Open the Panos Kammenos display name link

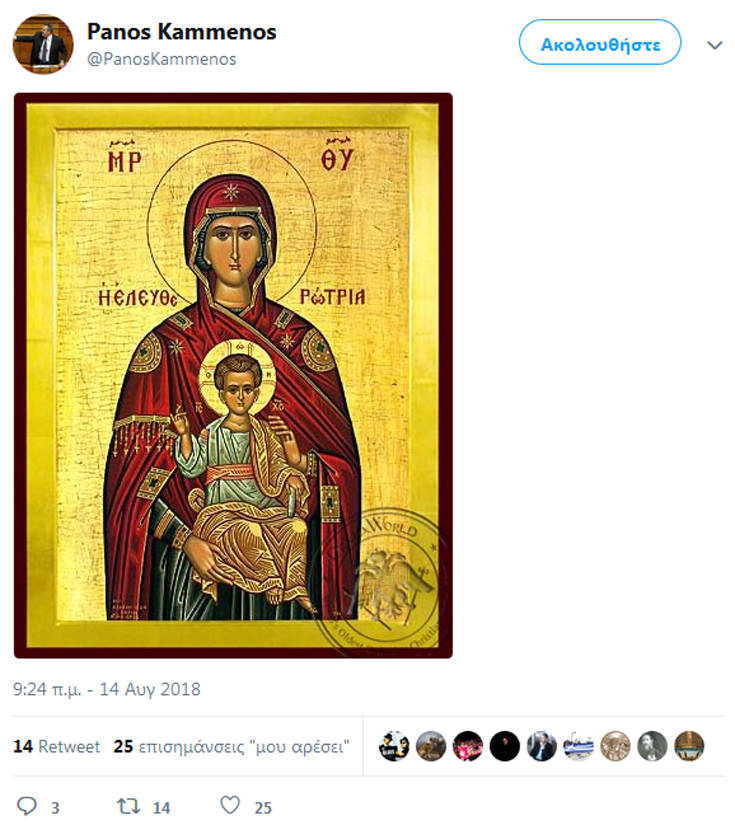182,32
